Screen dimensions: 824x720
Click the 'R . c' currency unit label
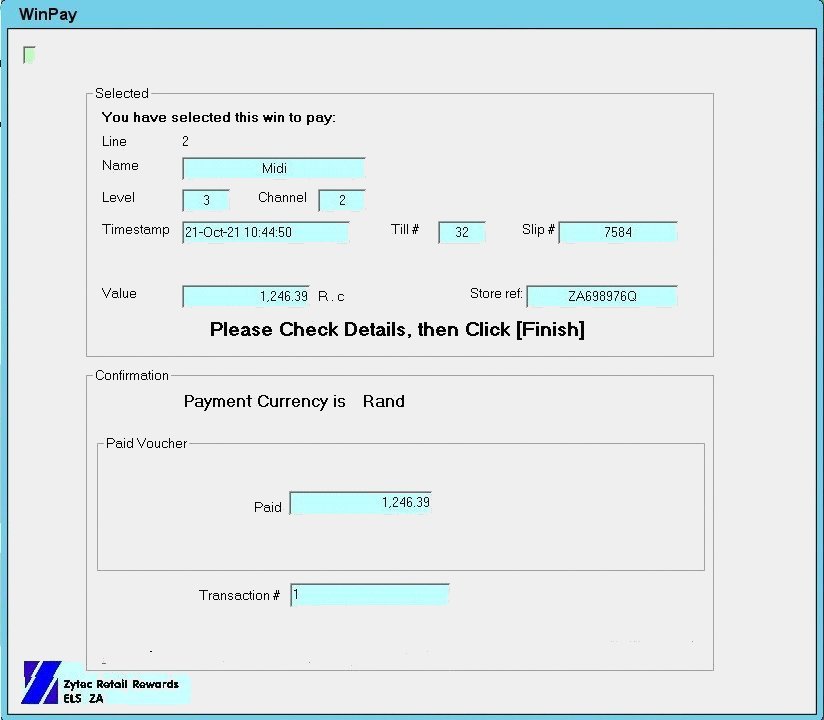point(331,297)
